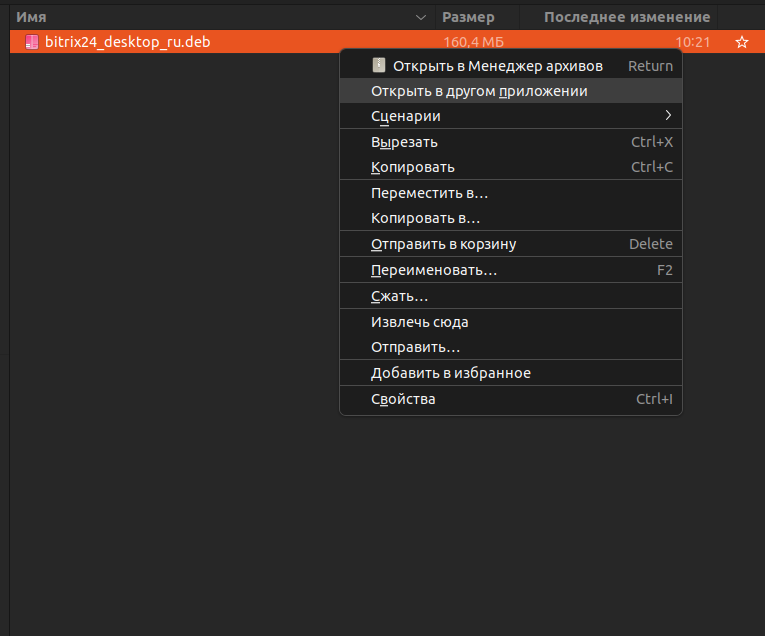Sort by Последнее изменение column header
This screenshot has height=636, width=765.
(619, 17)
